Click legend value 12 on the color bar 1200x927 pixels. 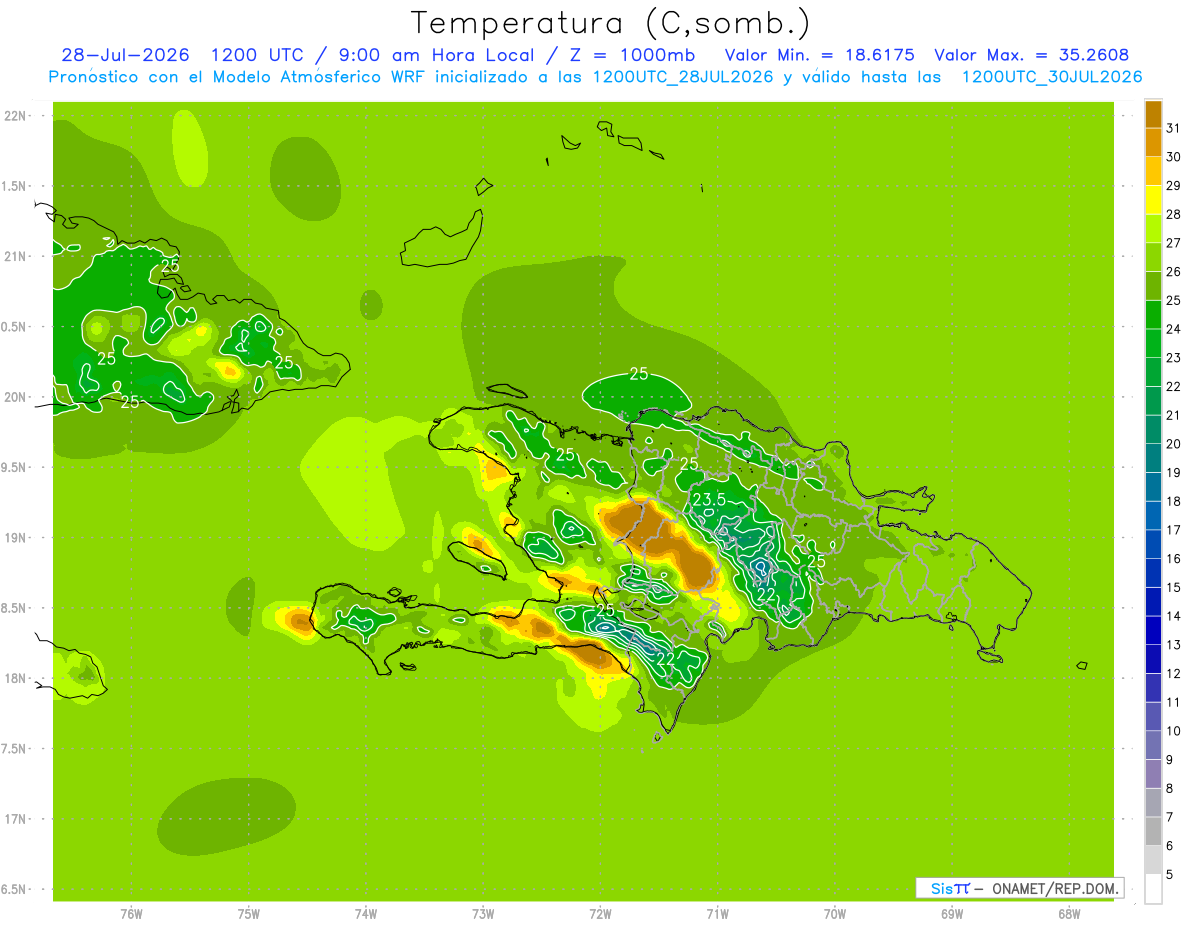(x=1173, y=673)
